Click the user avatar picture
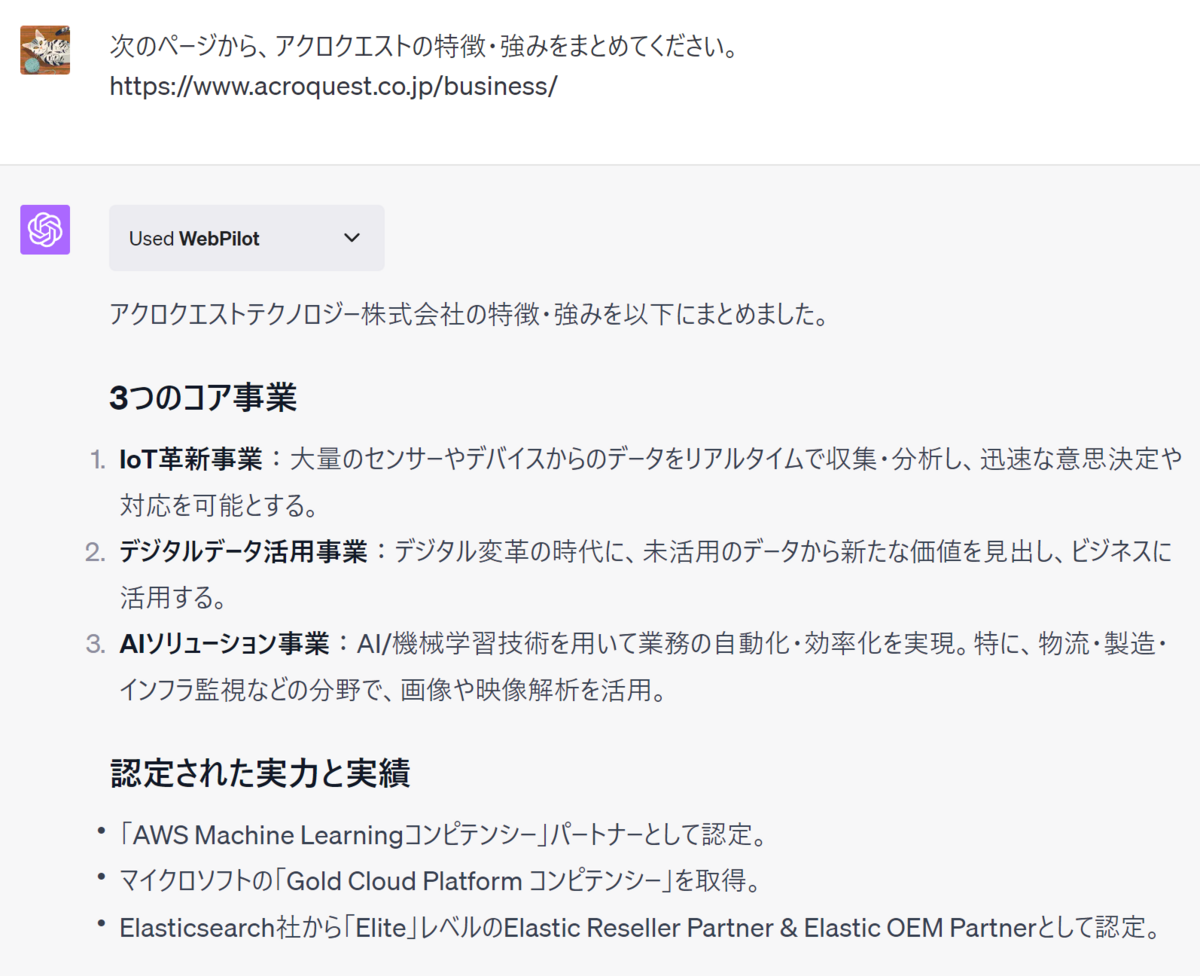The height and width of the screenshot is (976, 1200). (45, 50)
